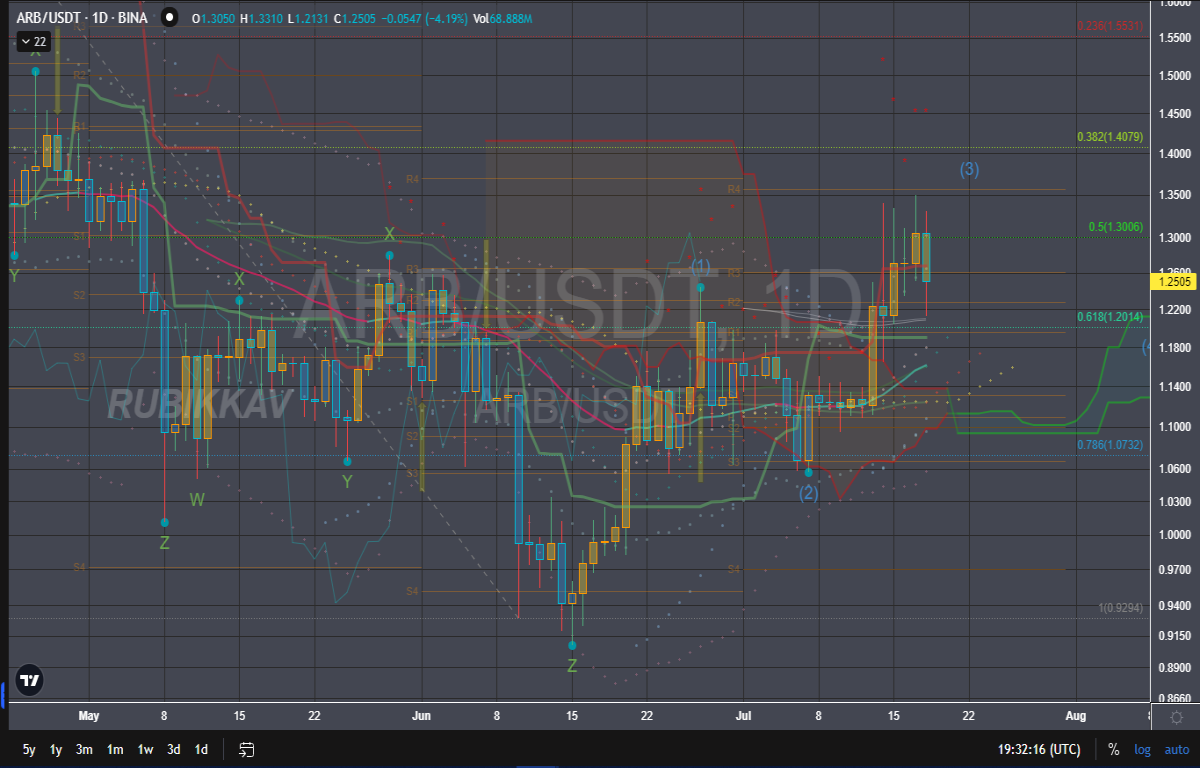Select the 1d time range

[201, 749]
